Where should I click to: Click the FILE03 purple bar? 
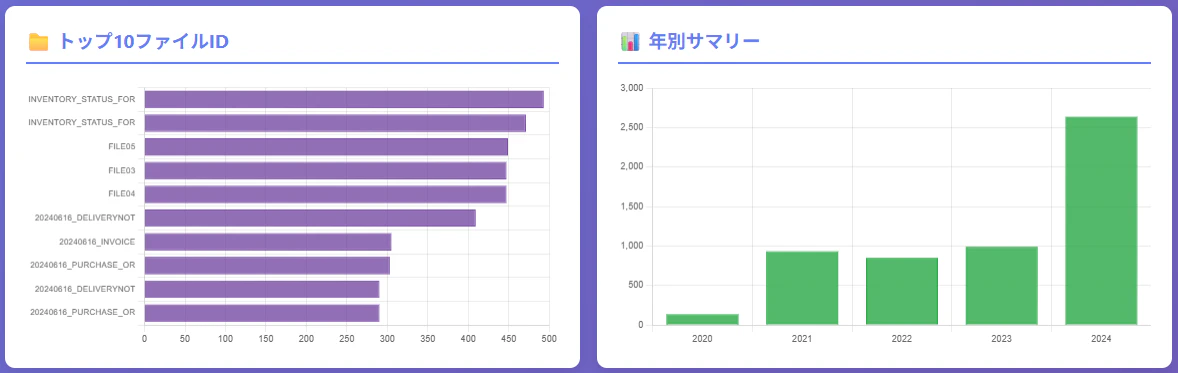(x=325, y=171)
